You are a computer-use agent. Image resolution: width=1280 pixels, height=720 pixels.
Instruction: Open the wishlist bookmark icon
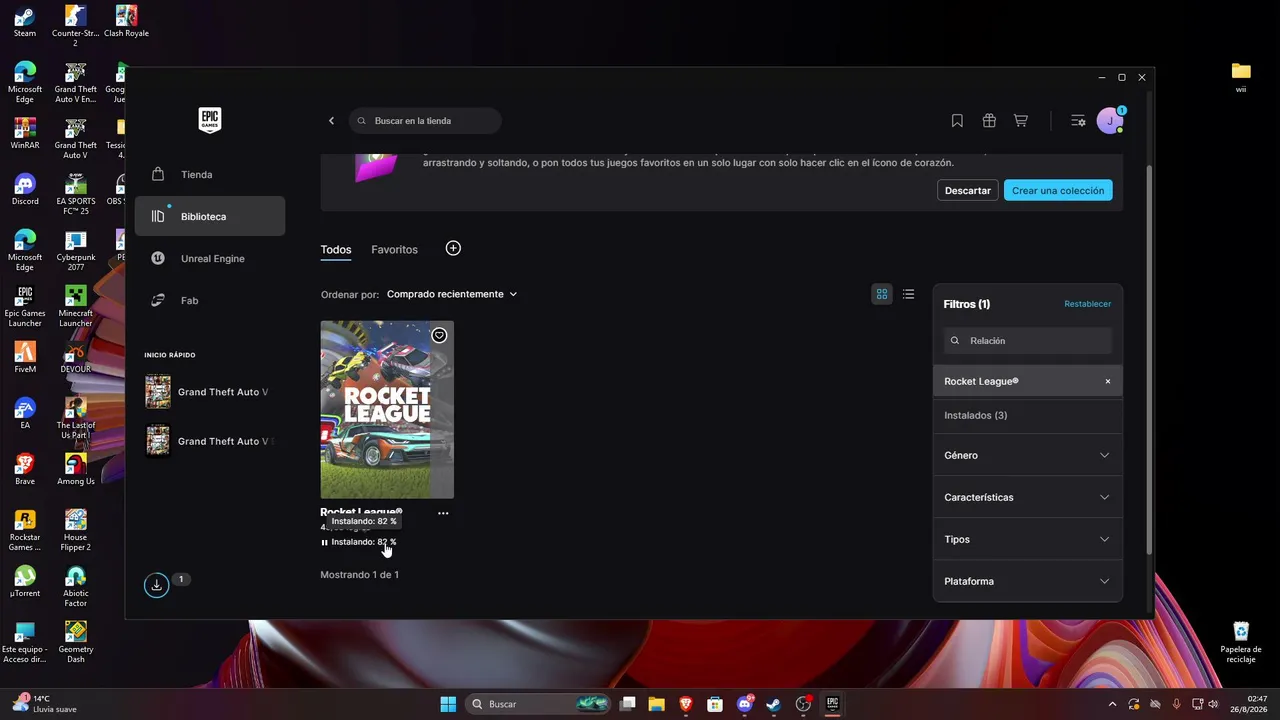(x=957, y=121)
